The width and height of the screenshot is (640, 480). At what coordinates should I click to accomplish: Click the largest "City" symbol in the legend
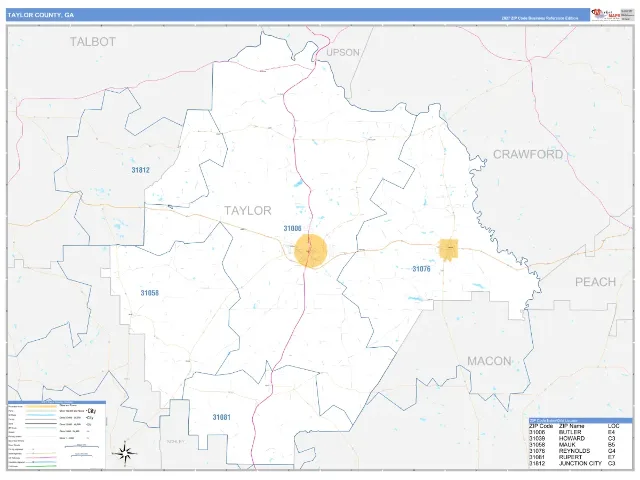point(91,411)
